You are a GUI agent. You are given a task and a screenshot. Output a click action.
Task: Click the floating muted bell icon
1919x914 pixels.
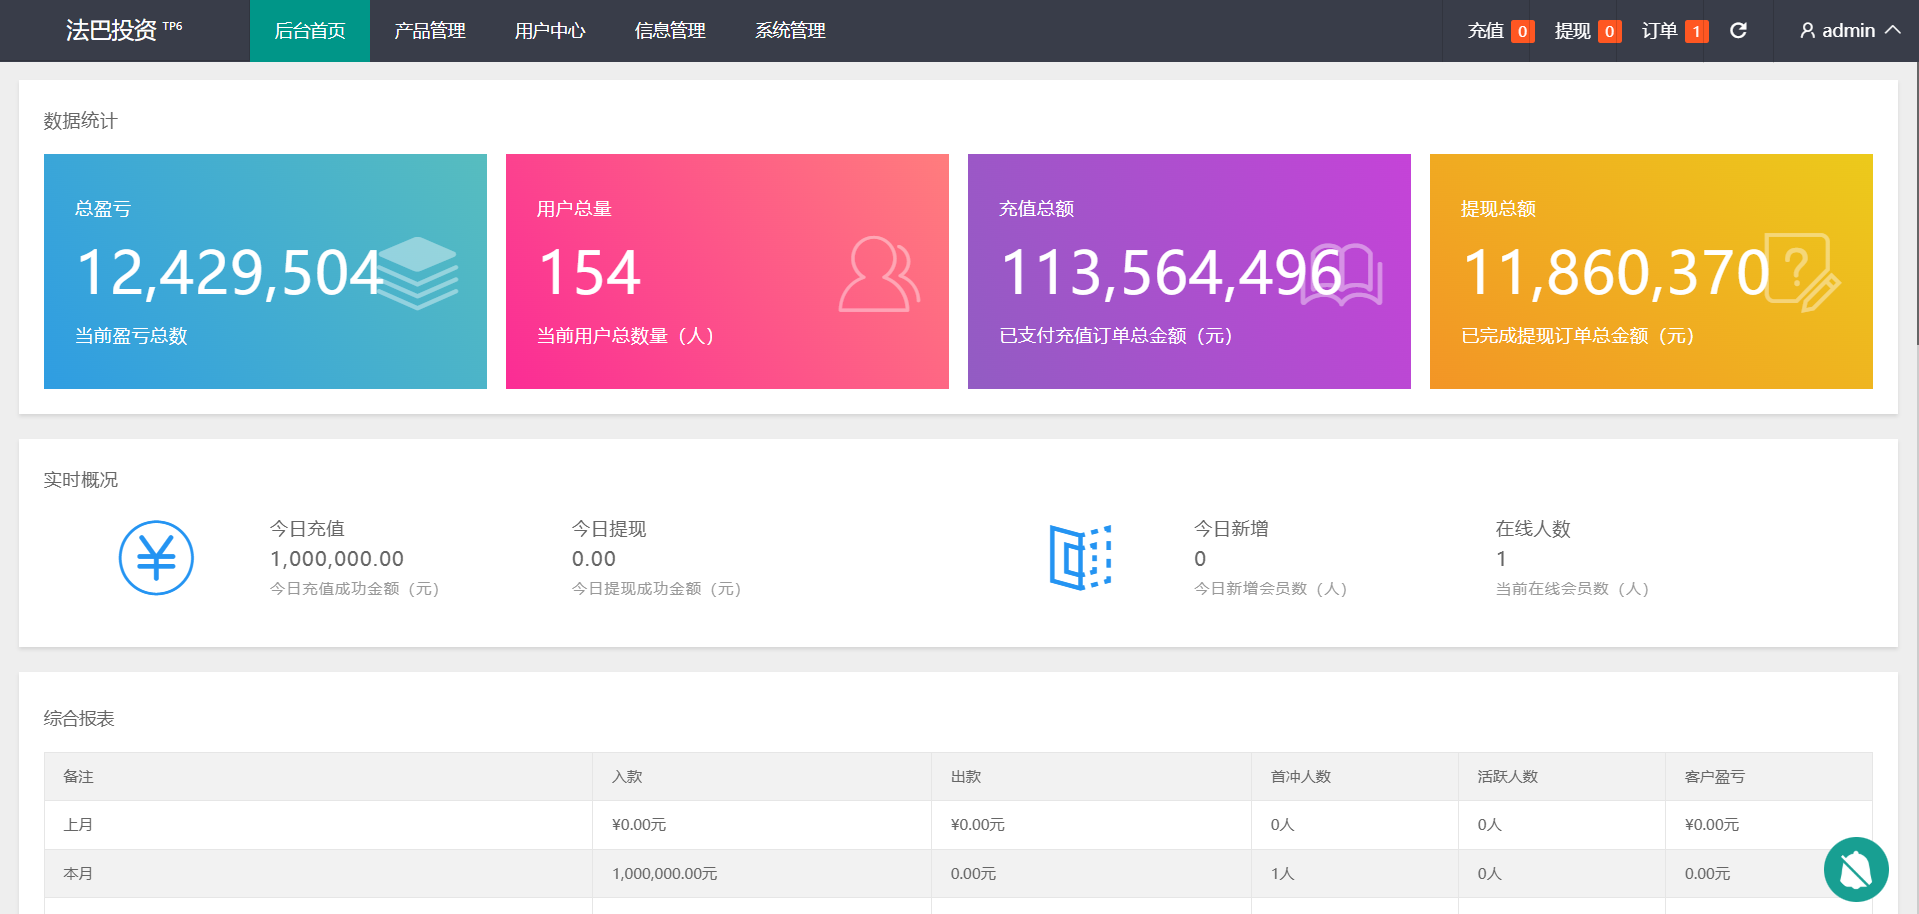click(1855, 869)
